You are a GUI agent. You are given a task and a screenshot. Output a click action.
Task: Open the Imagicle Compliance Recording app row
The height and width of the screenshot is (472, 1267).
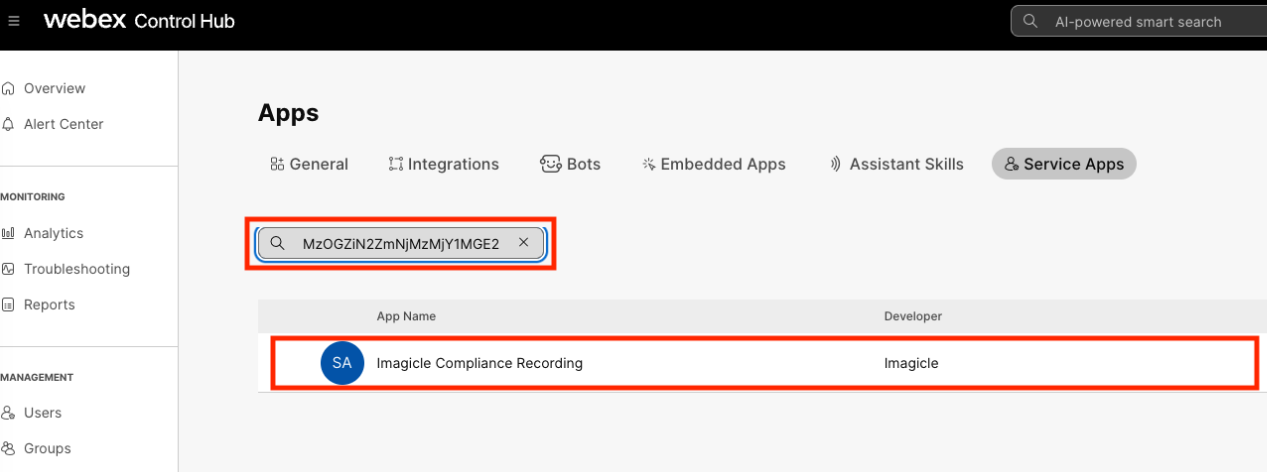[479, 363]
